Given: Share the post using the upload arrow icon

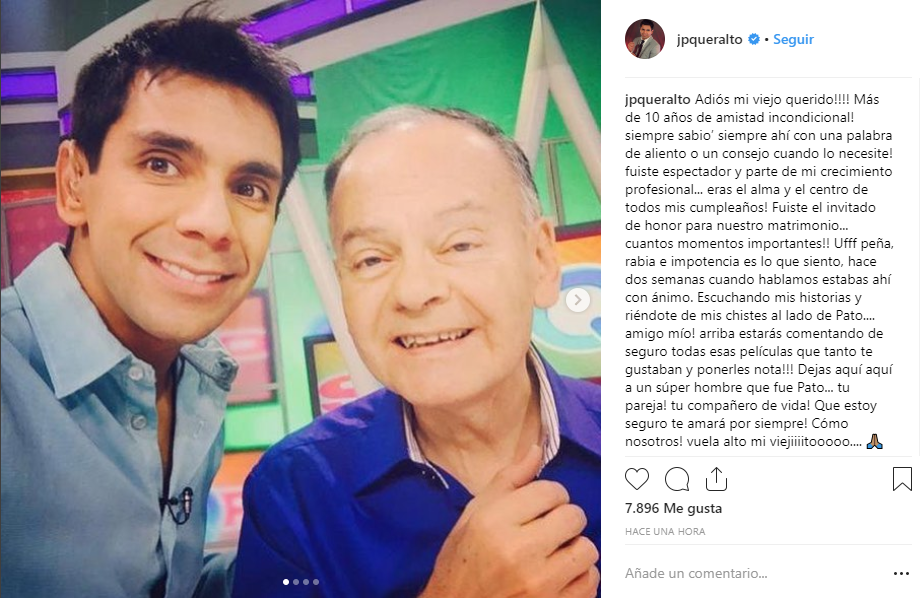Looking at the screenshot, I should click(716, 479).
